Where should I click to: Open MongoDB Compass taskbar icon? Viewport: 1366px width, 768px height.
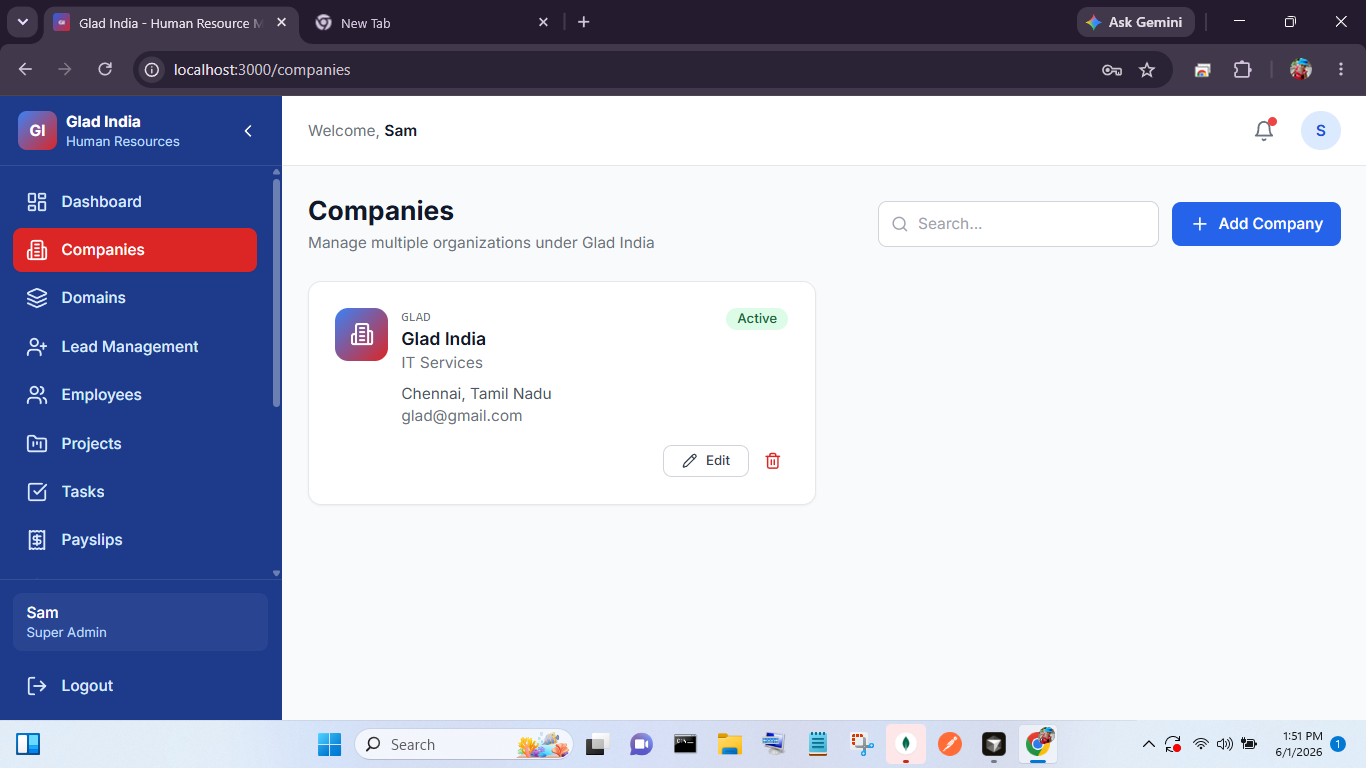[906, 745]
